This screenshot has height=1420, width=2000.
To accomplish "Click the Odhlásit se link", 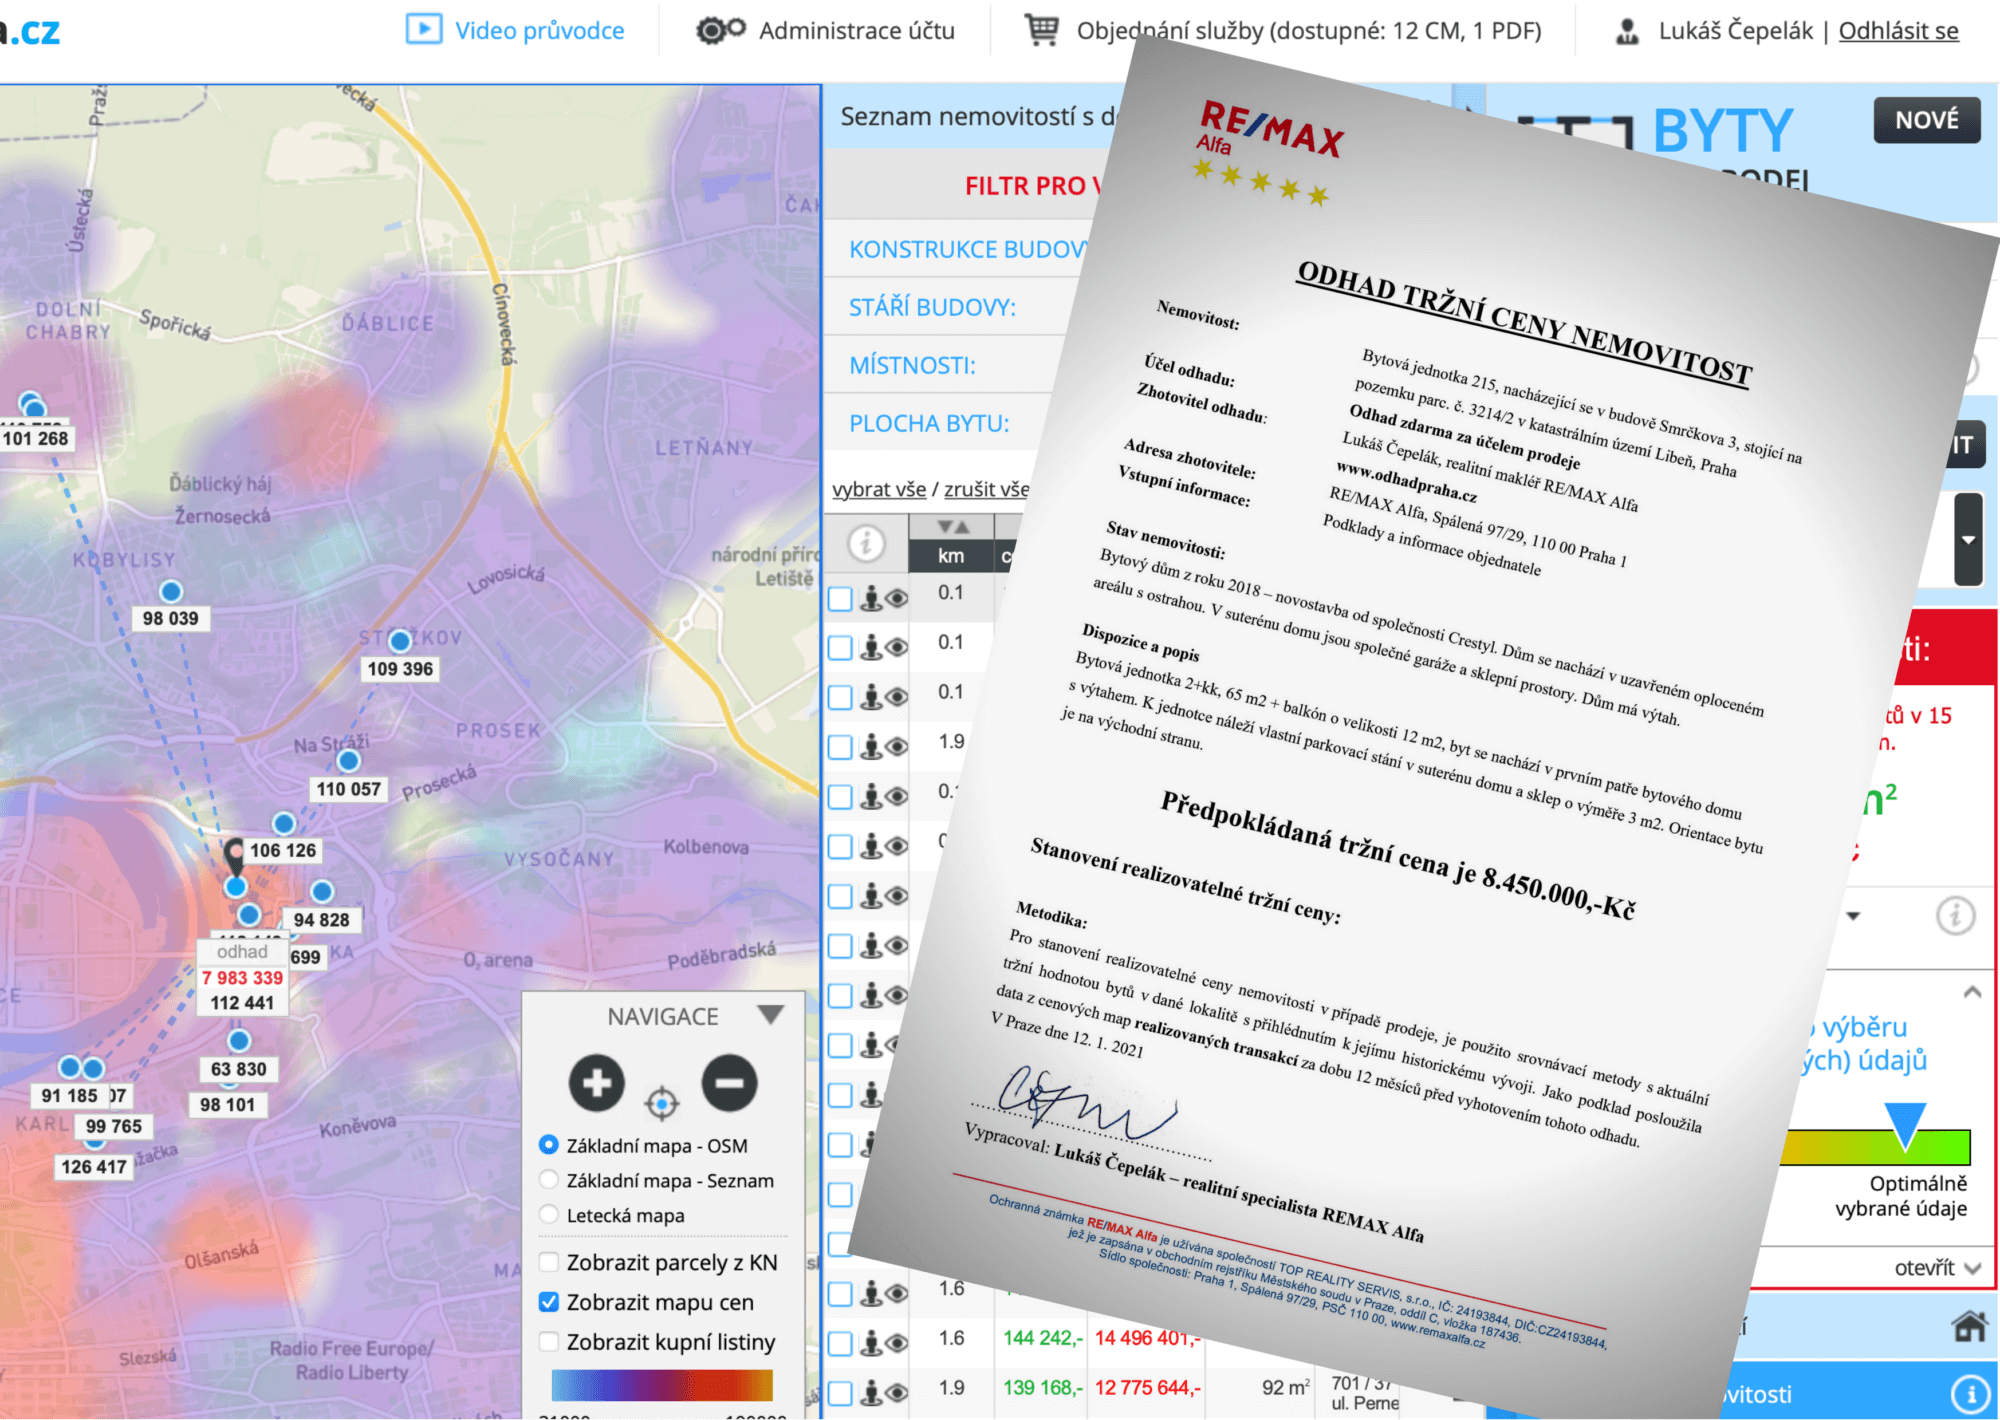I will [x=1898, y=31].
